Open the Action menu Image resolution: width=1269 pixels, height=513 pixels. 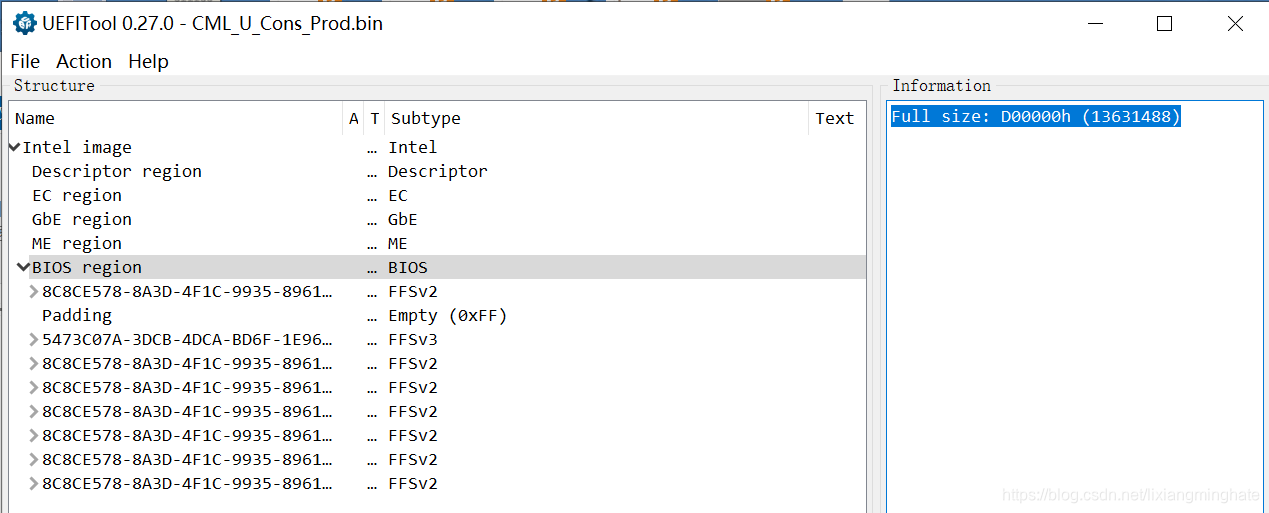pos(84,61)
